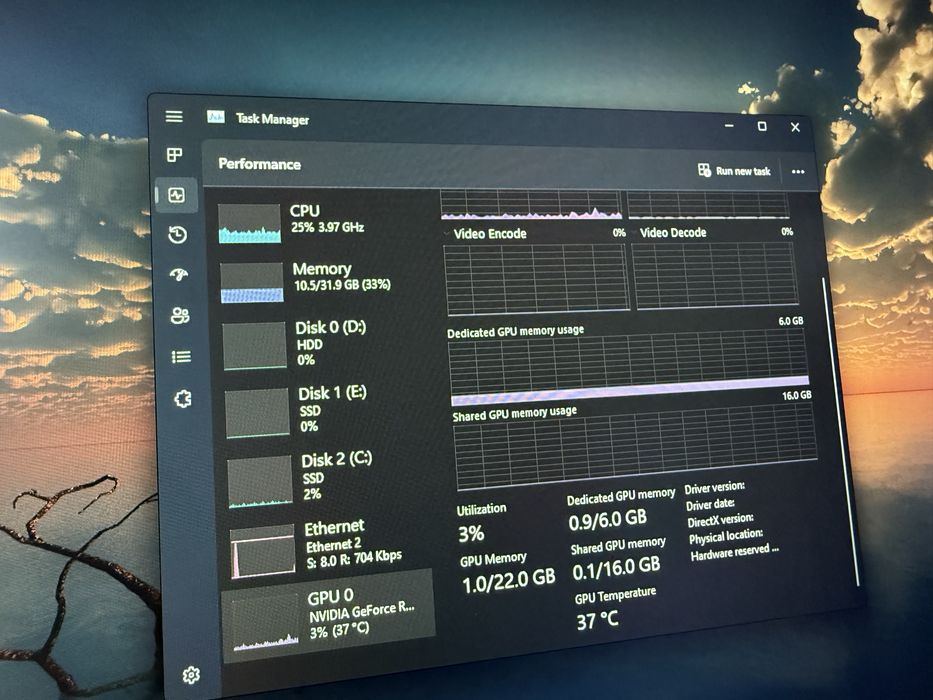The width and height of the screenshot is (933, 700).
Task: Click the Ethernet throughput mini graph thumbnail
Action: click(x=262, y=551)
